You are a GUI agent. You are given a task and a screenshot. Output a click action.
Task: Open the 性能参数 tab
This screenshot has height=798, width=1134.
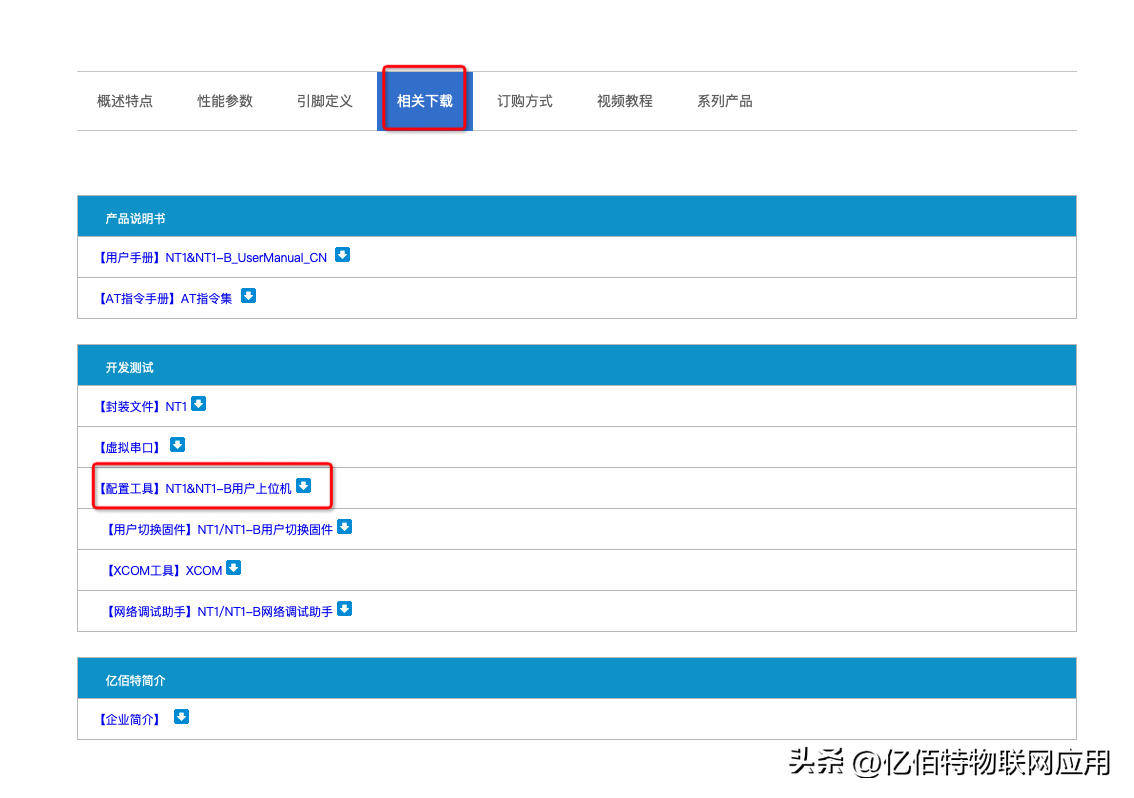(x=225, y=101)
